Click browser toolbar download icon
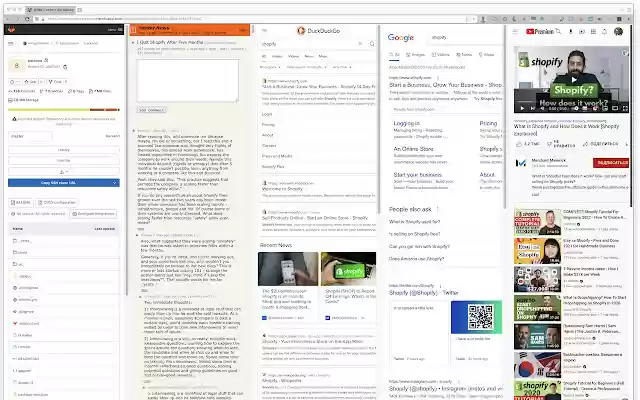 (x=483, y=19)
